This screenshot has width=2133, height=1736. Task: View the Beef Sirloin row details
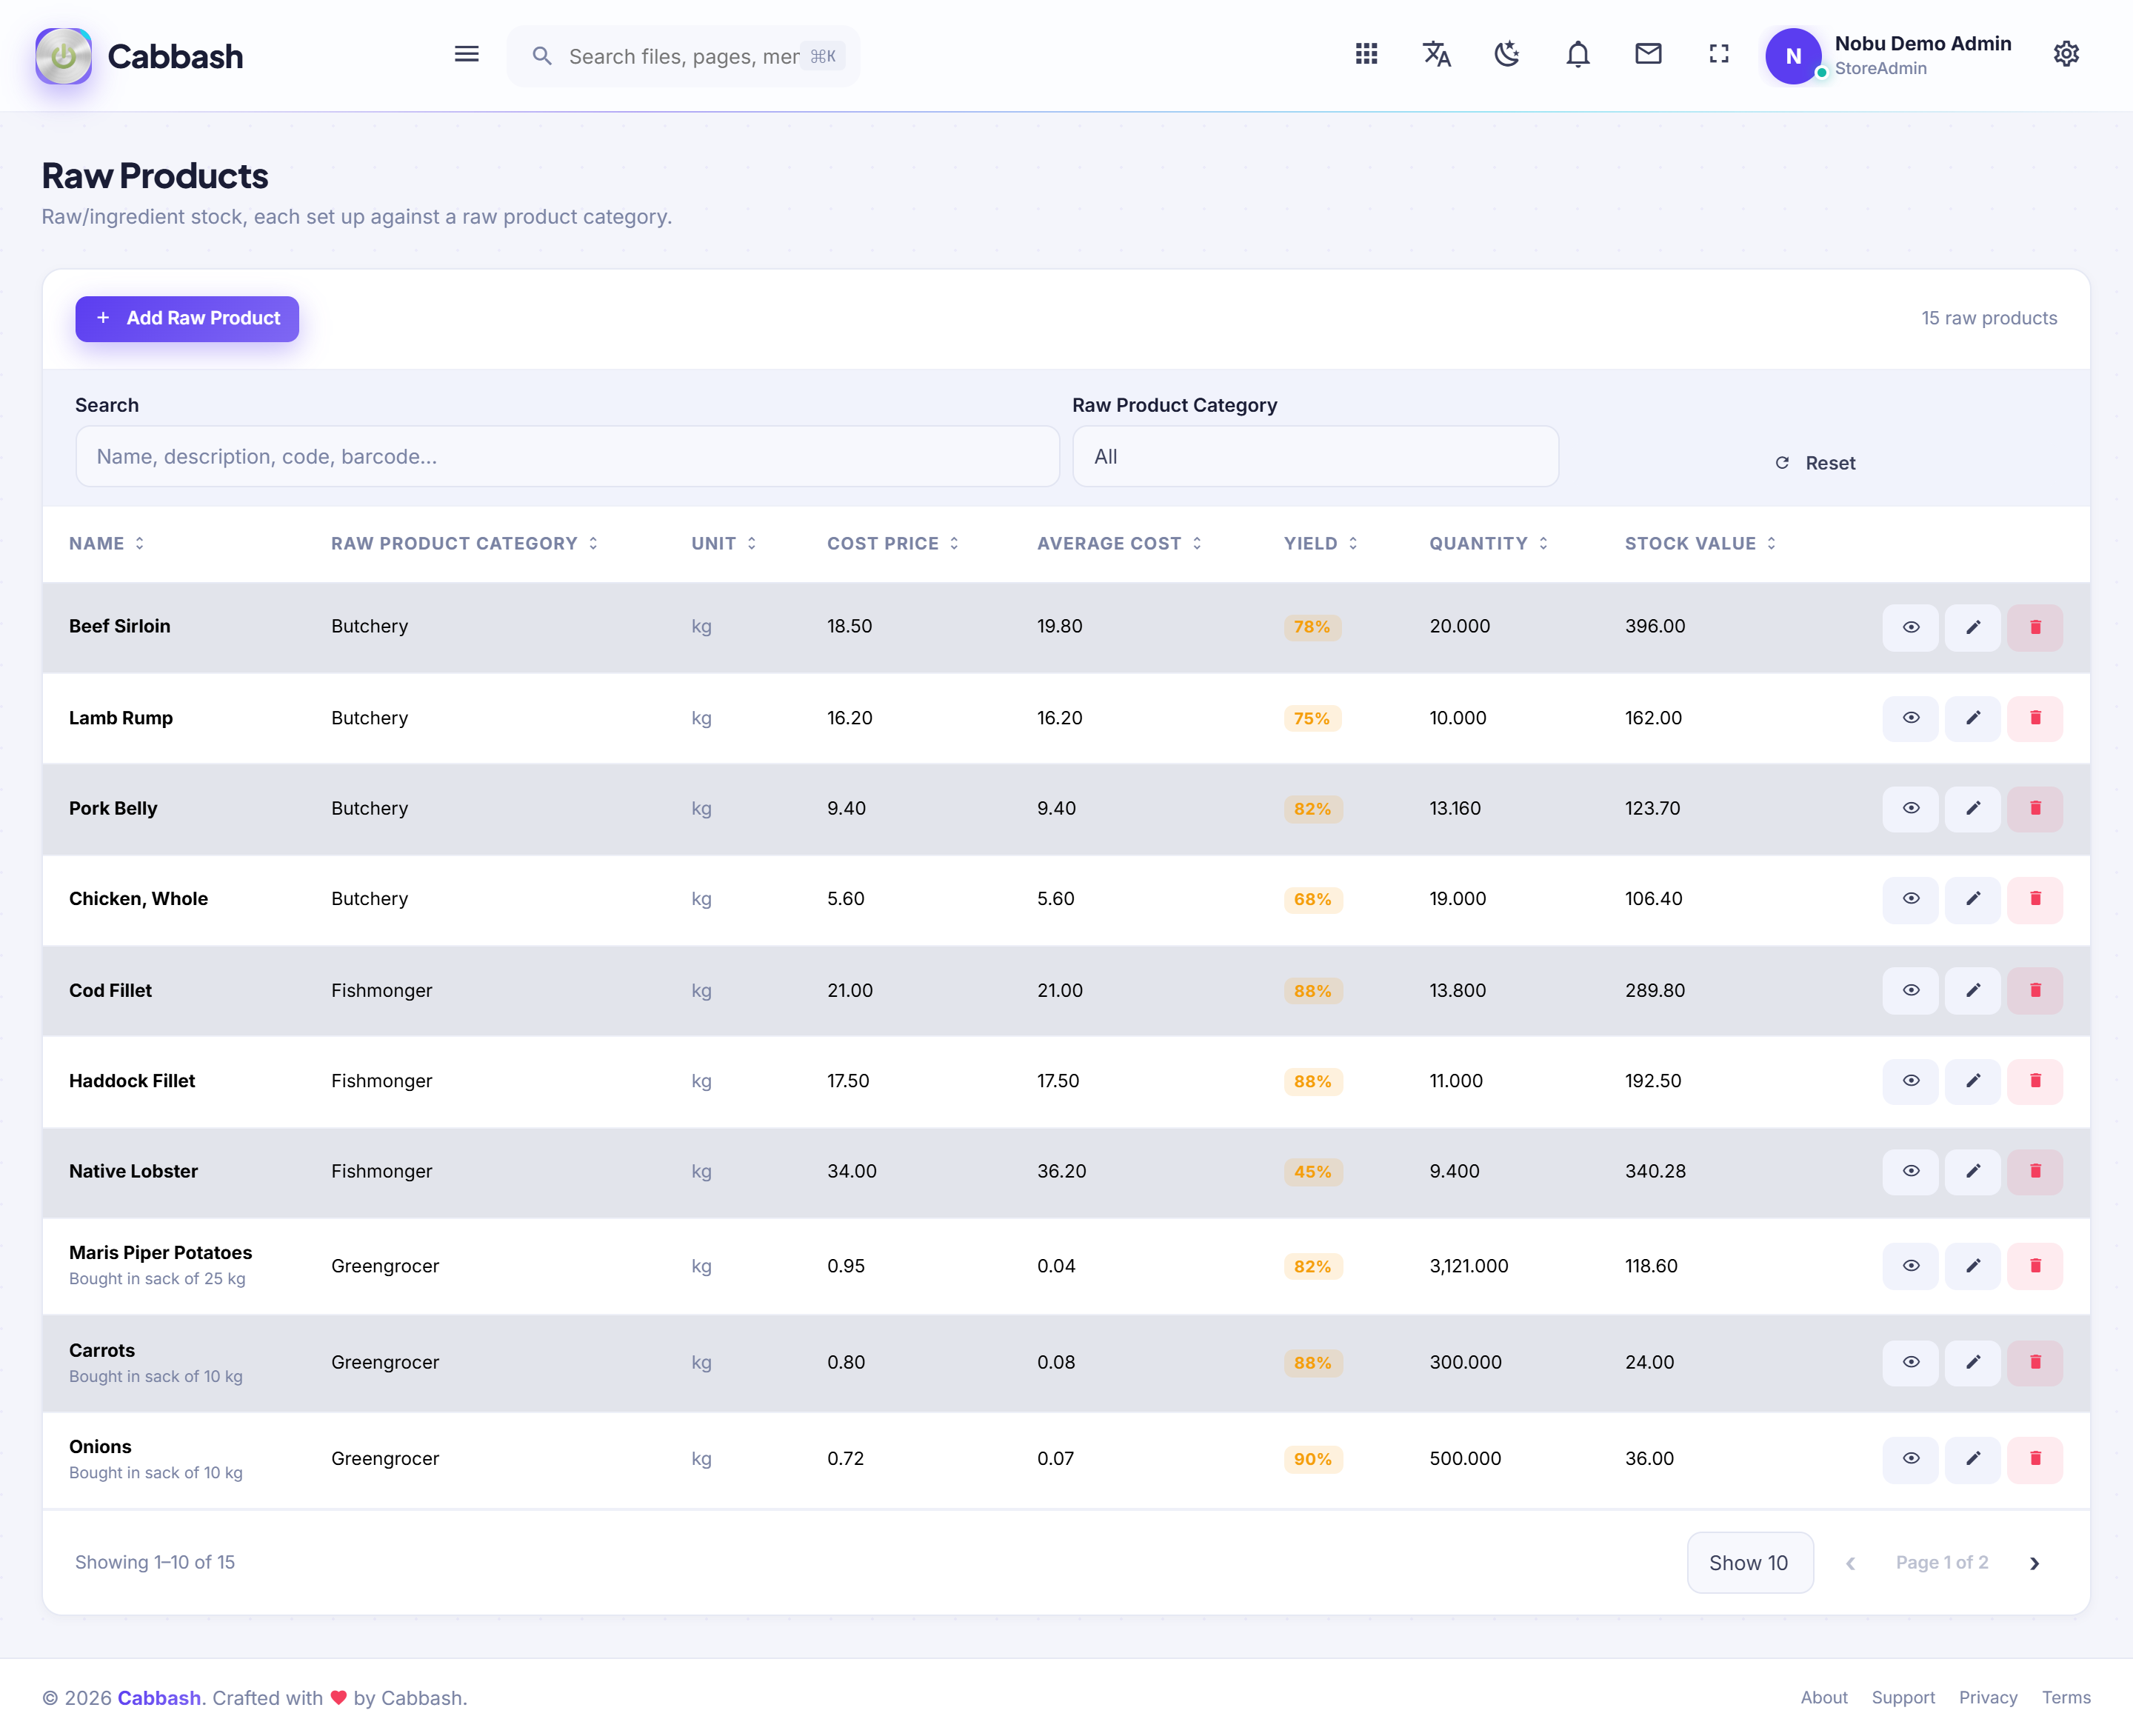1910,627
